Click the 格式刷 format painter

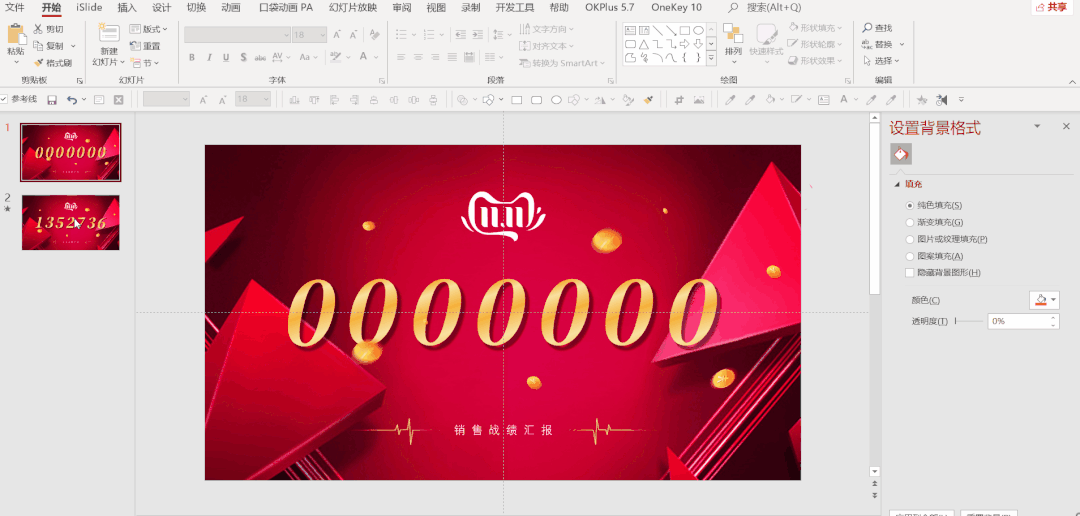click(x=53, y=63)
